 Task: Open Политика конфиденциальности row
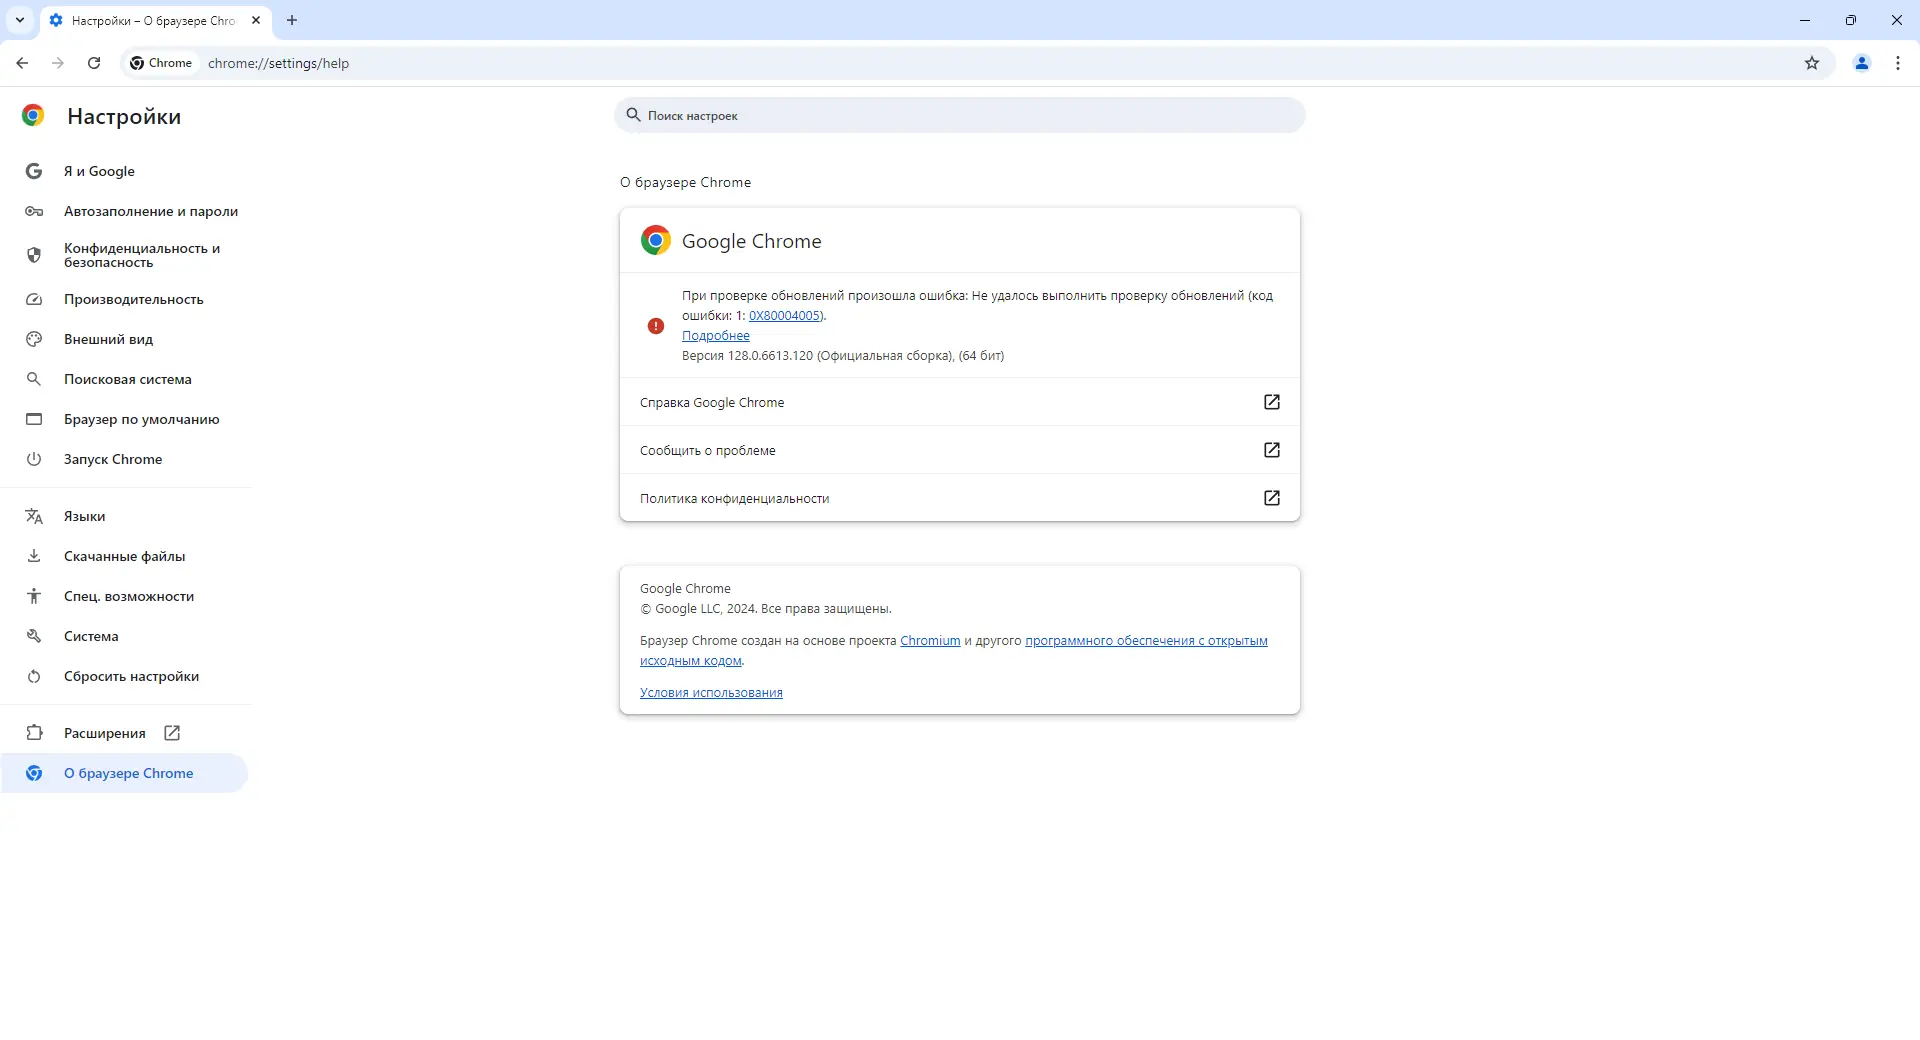(960, 498)
